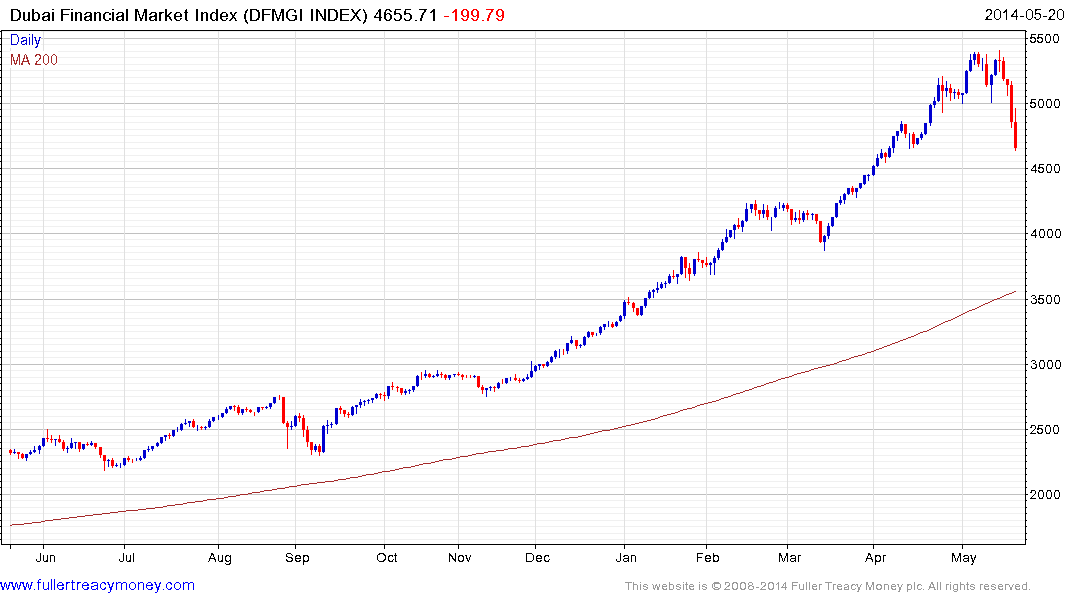This screenshot has width=1075, height=600.
Task: Click the Dec x-axis label
Action: pyautogui.click(x=538, y=557)
